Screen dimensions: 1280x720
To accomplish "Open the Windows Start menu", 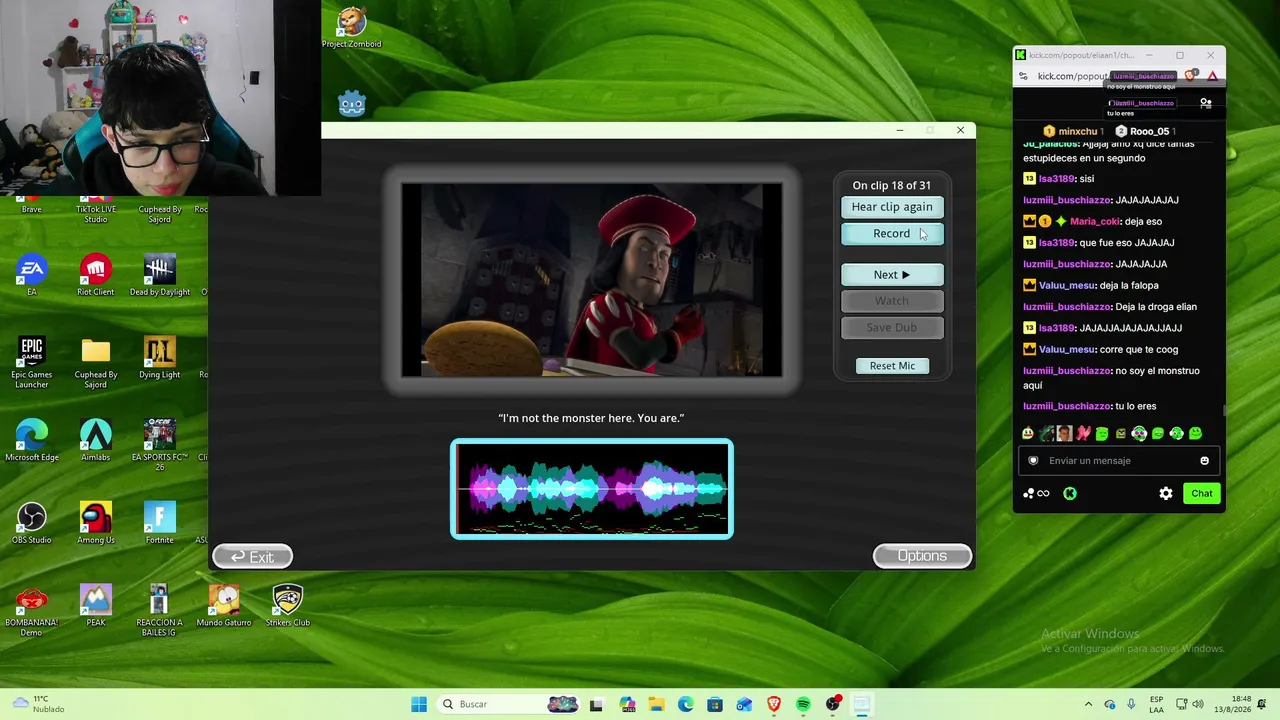I will click(419, 705).
